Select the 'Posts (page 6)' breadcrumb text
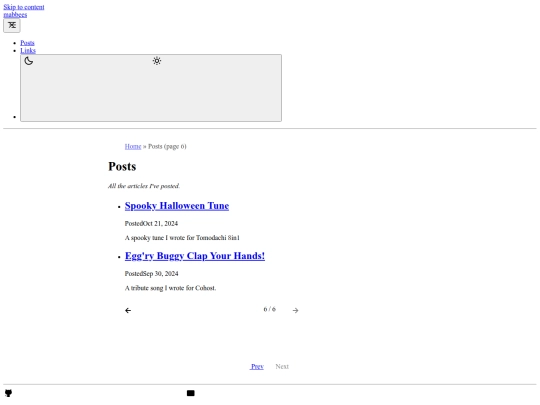 [167, 146]
